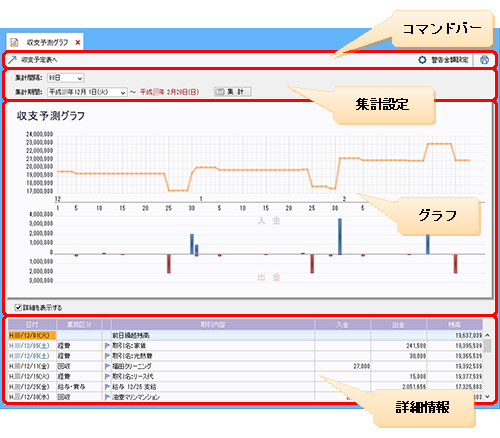Click the 収支予定表へ link
The height and width of the screenshot is (438, 500).
(x=39, y=60)
